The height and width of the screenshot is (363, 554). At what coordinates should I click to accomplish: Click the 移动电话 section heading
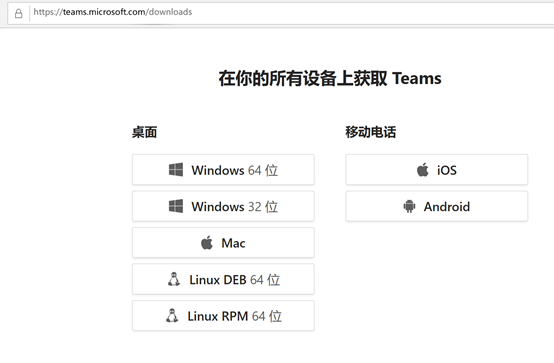(371, 132)
